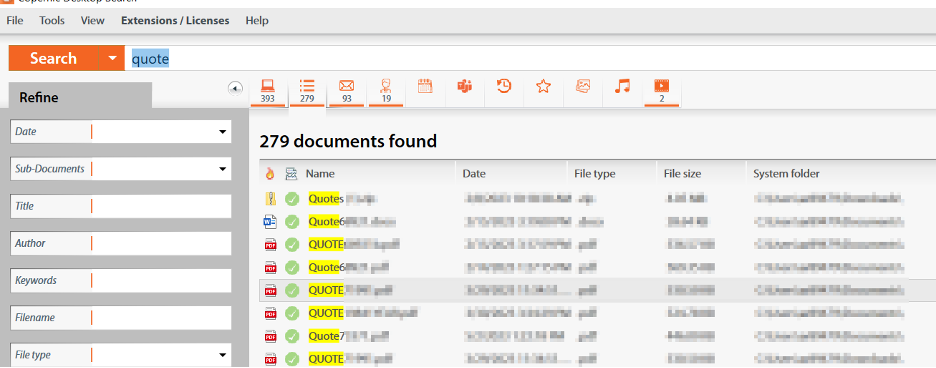Collapse the Refine panel with round arrow
Image resolution: width=936 pixels, height=368 pixels.
click(x=235, y=88)
